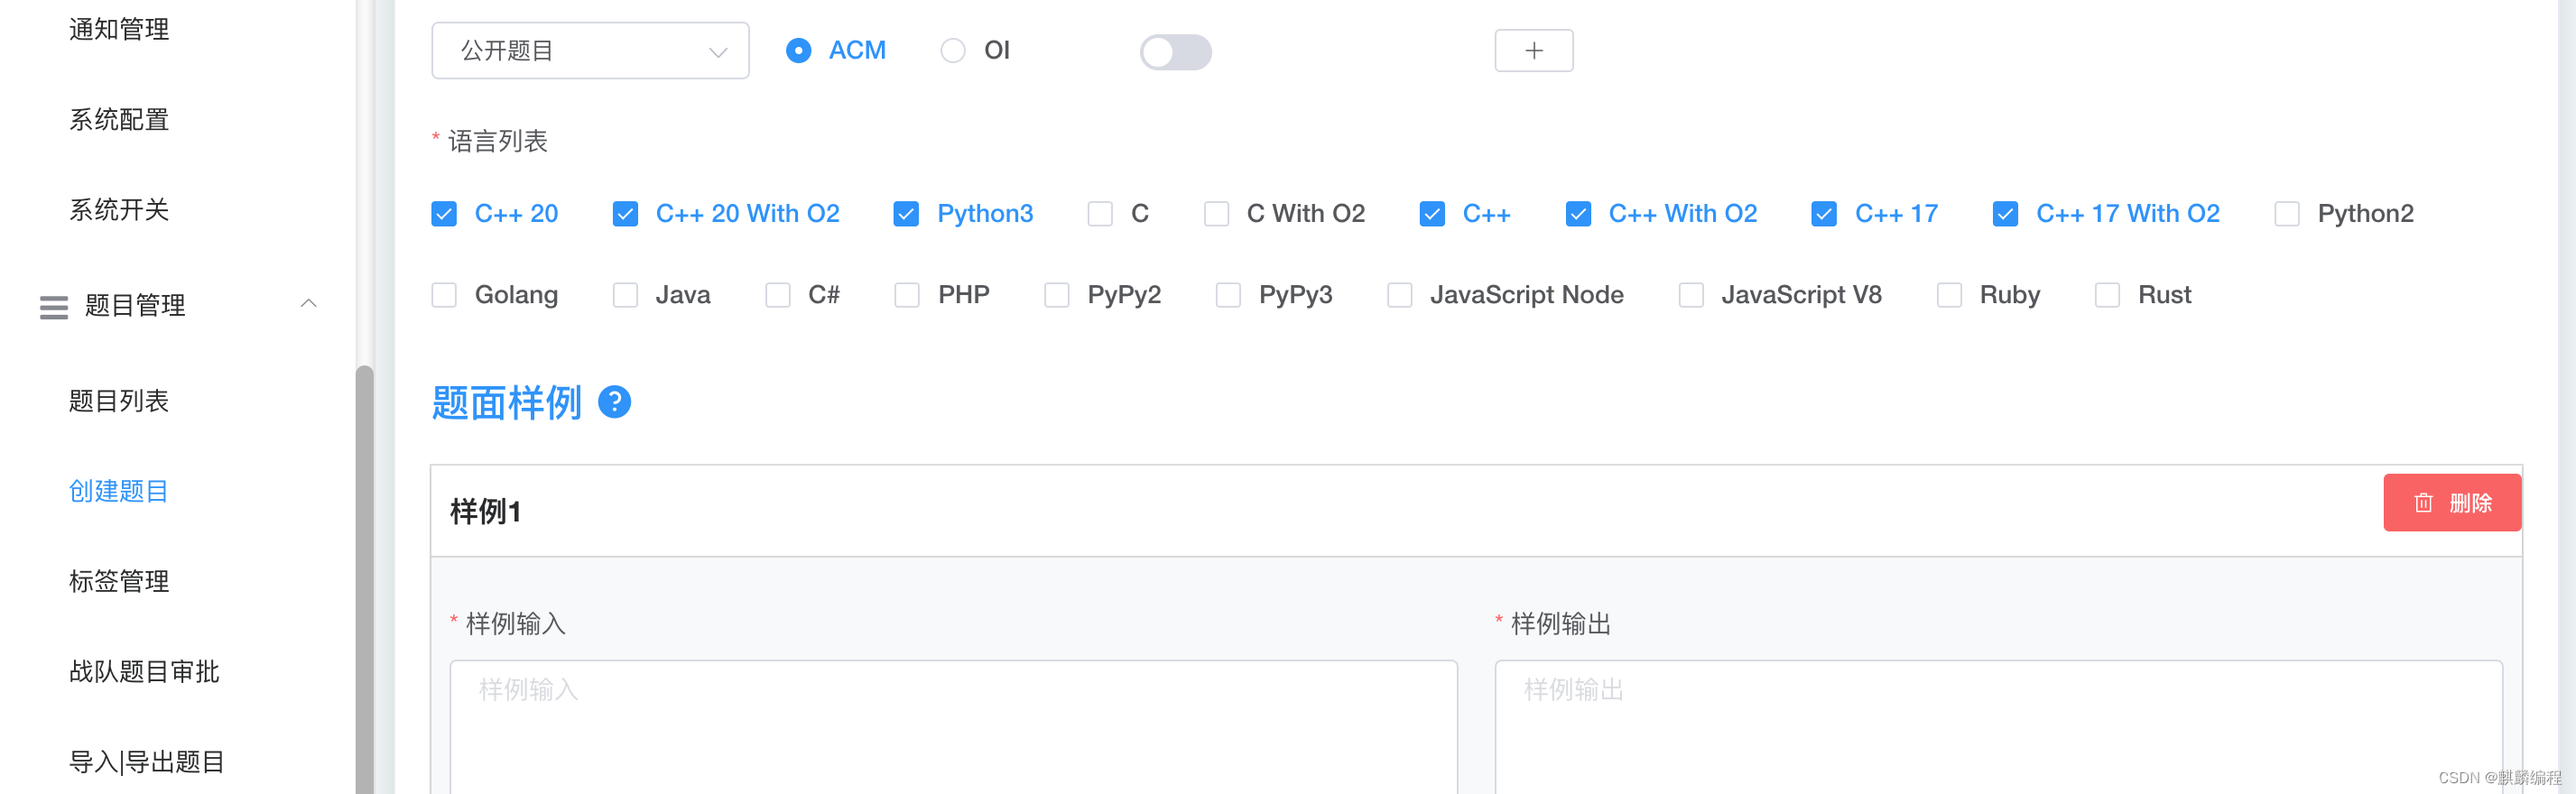Viewport: 2576px width, 794px height.
Task: Uncheck the Python3 checkbox
Action: click(906, 214)
